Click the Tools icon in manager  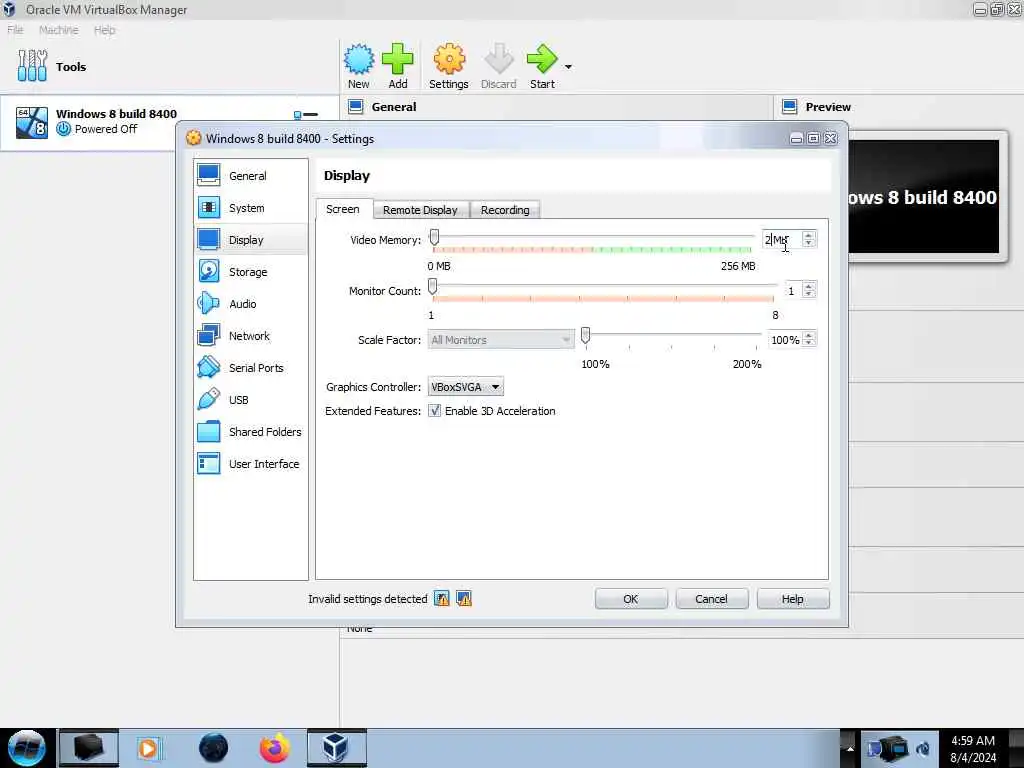coord(32,66)
